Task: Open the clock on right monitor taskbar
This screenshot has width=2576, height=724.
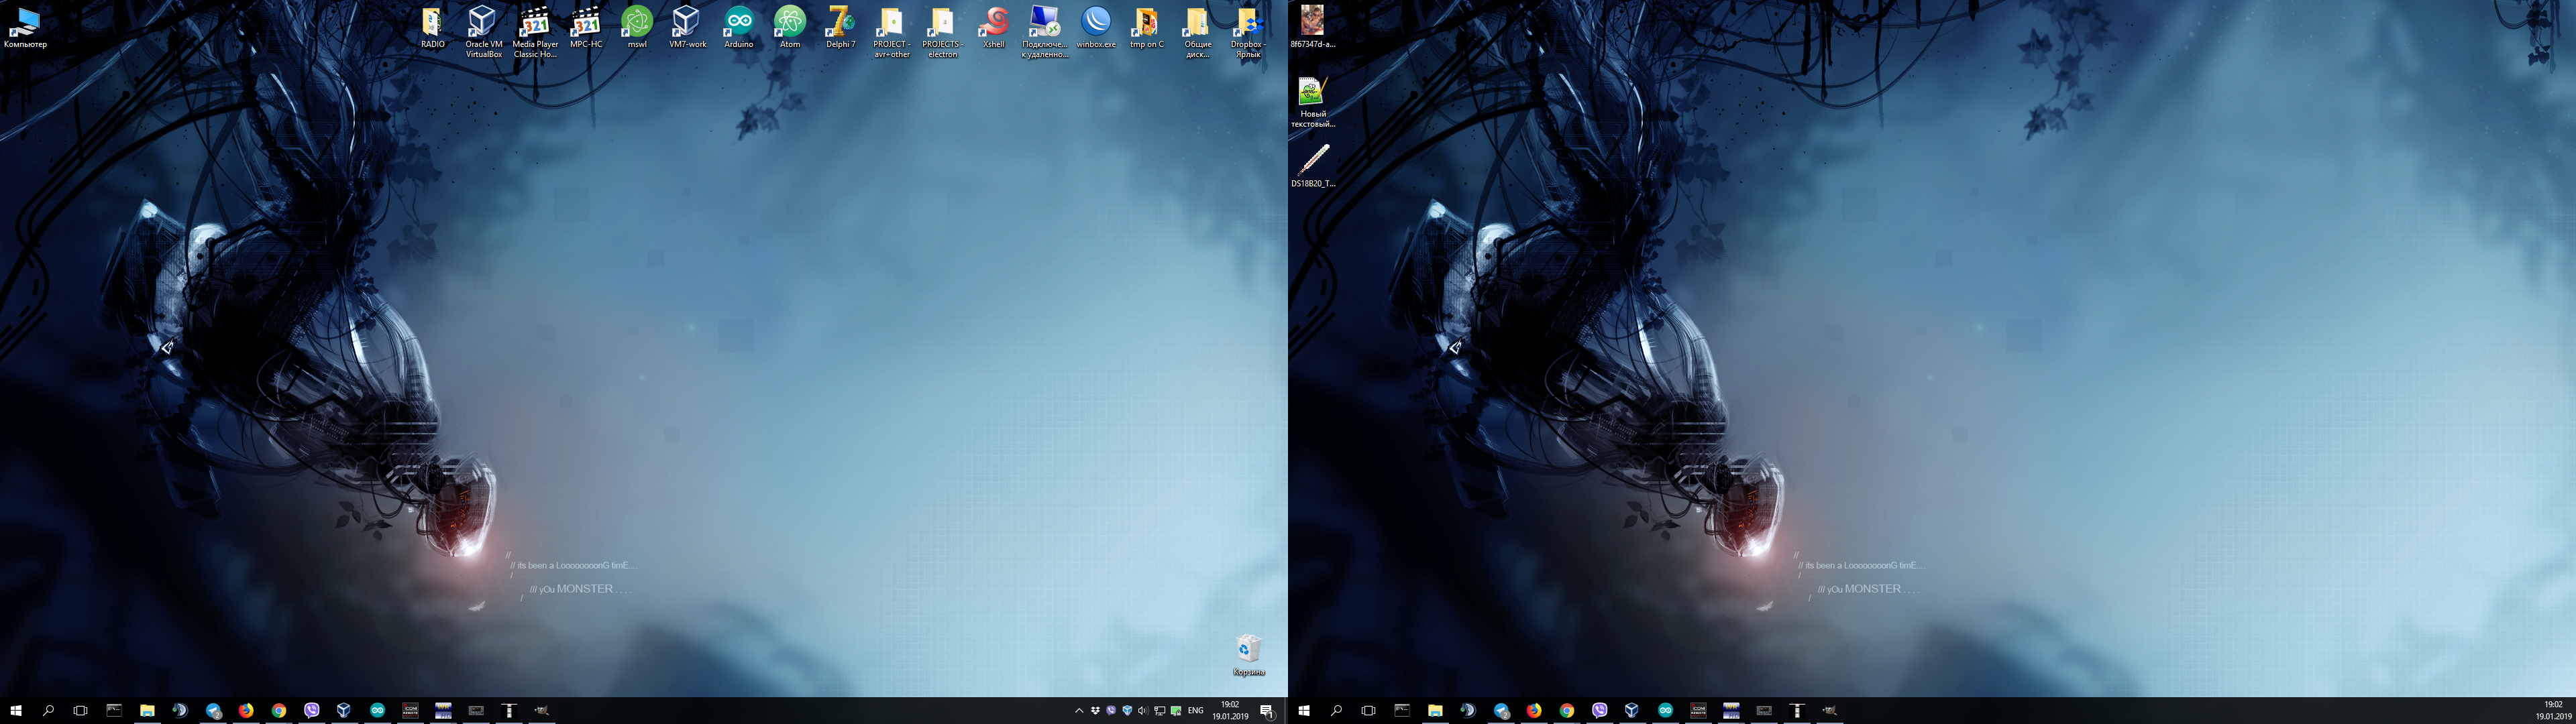Action: [2554, 710]
